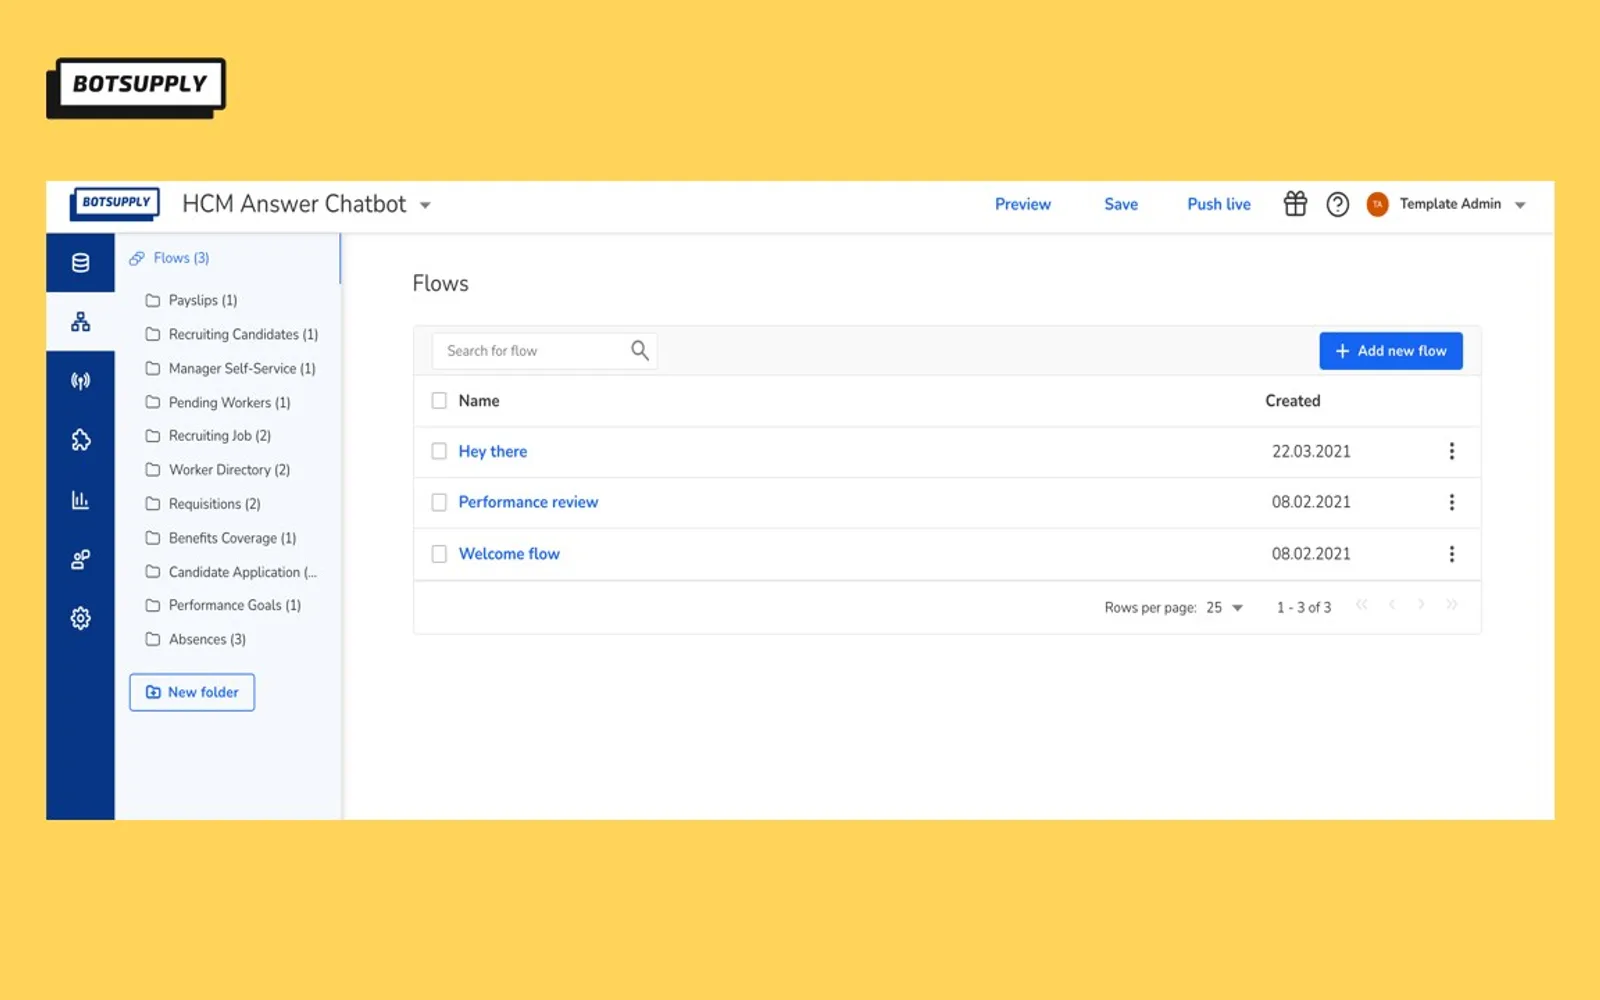This screenshot has height=1000, width=1600.
Task: Expand the HCM Answer Chatbot dropdown arrow
Action: tap(425, 205)
